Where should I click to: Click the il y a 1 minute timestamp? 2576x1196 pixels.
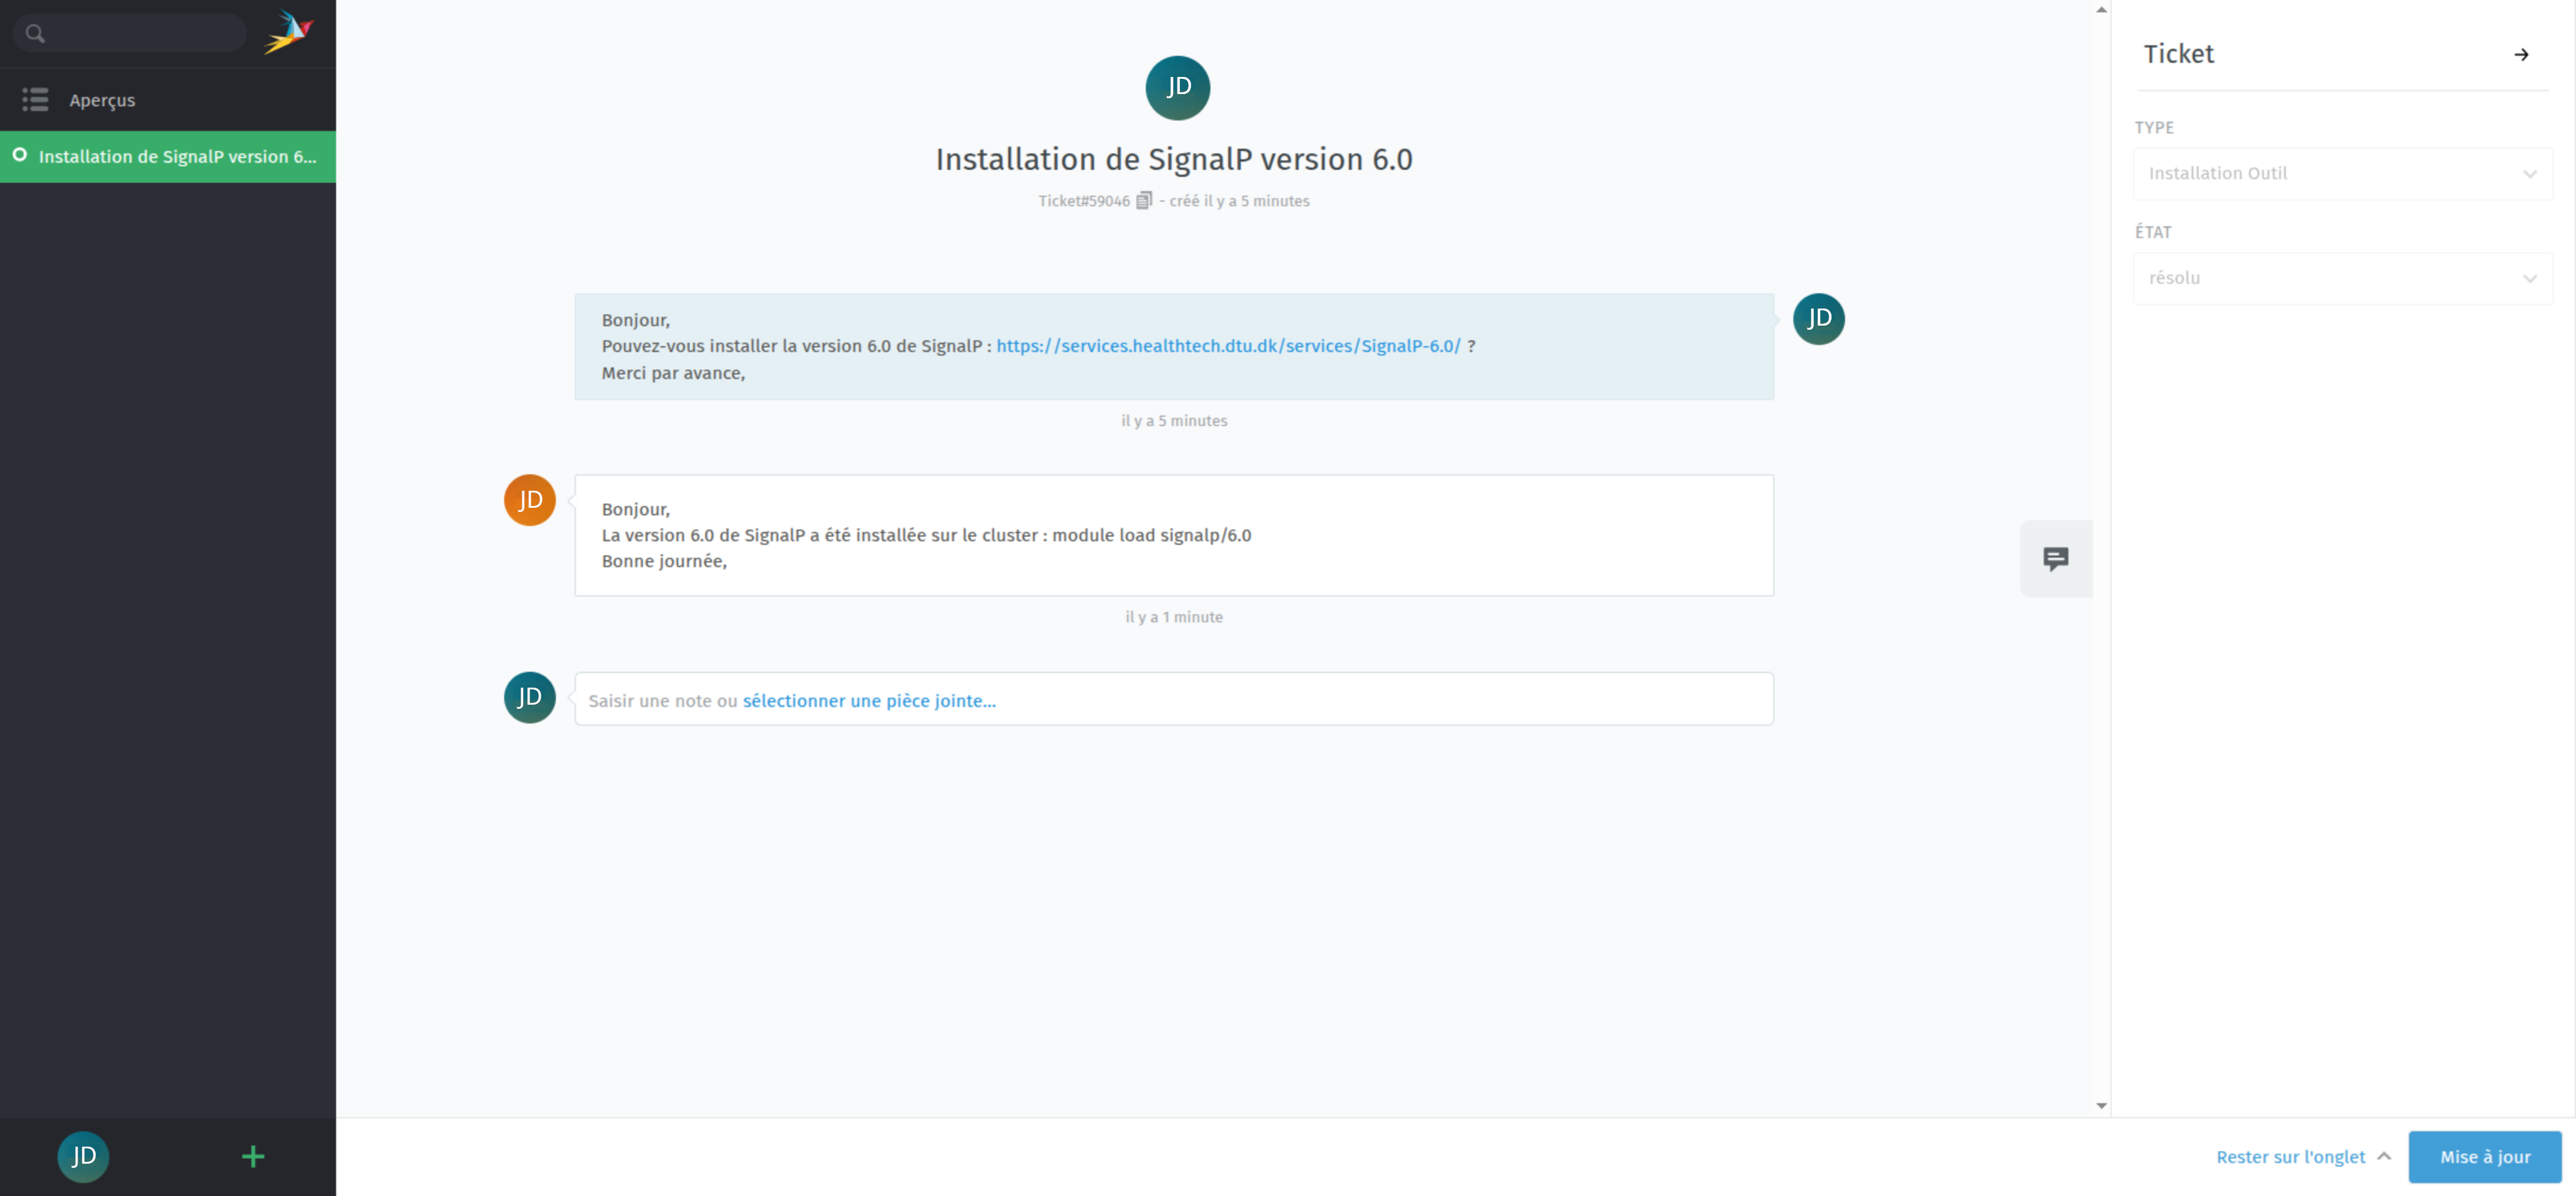point(1174,617)
